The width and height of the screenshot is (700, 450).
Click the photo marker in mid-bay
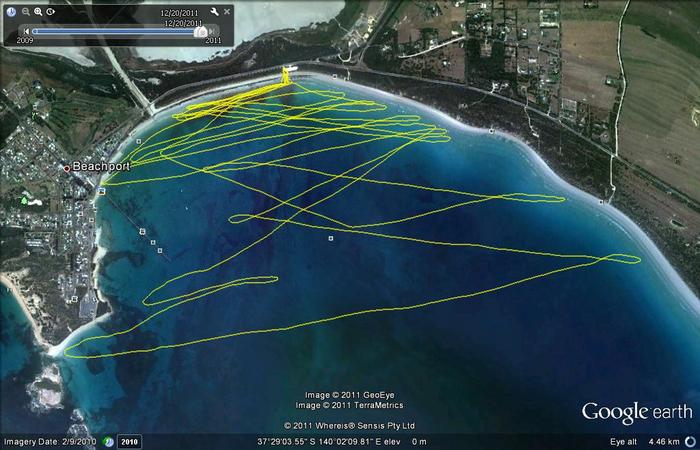(x=329, y=239)
